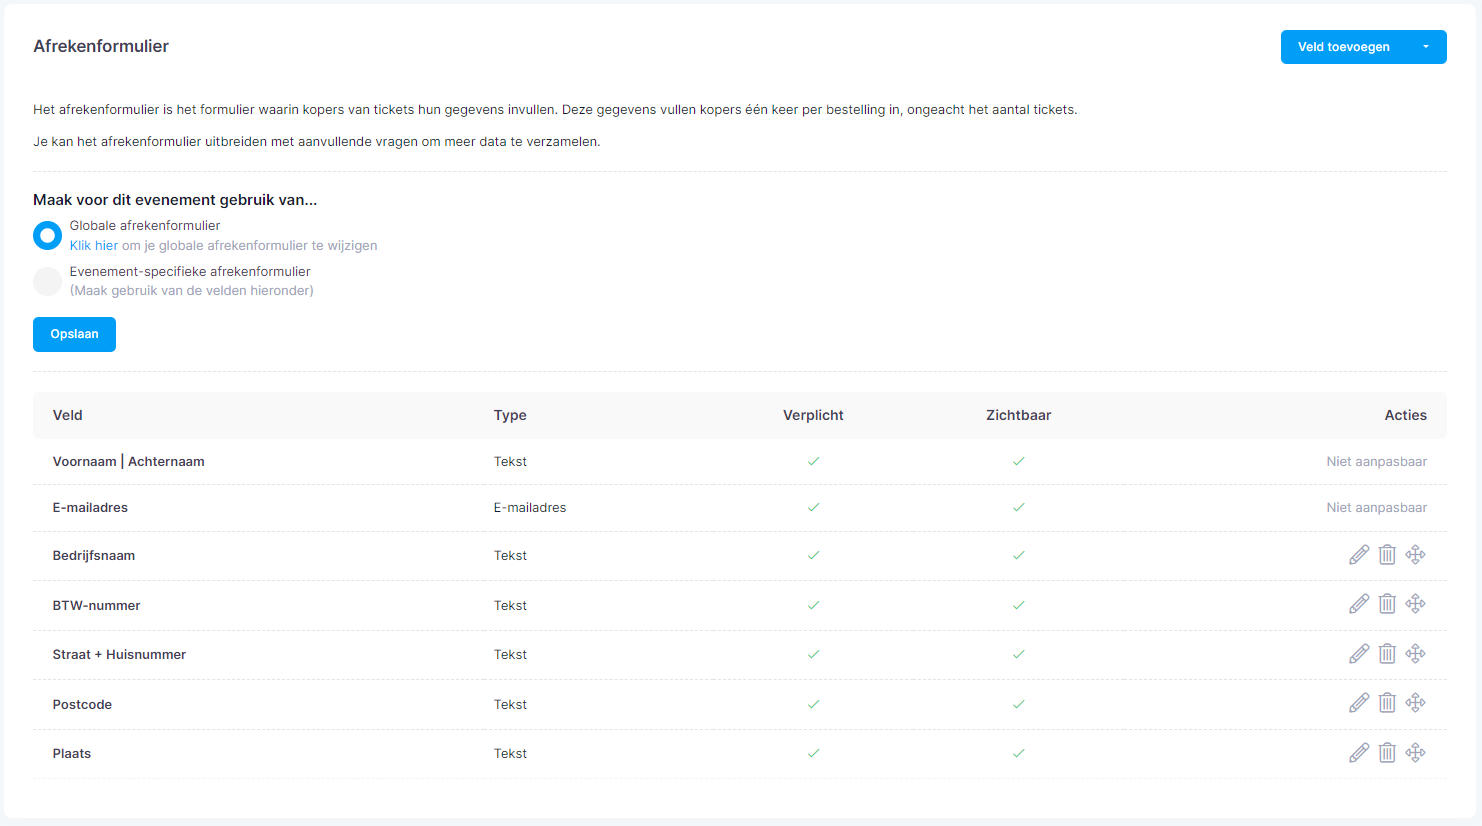This screenshot has height=826, width=1482.
Task: Click move handle for Bedrijfsnaam row
Action: 1415,555
